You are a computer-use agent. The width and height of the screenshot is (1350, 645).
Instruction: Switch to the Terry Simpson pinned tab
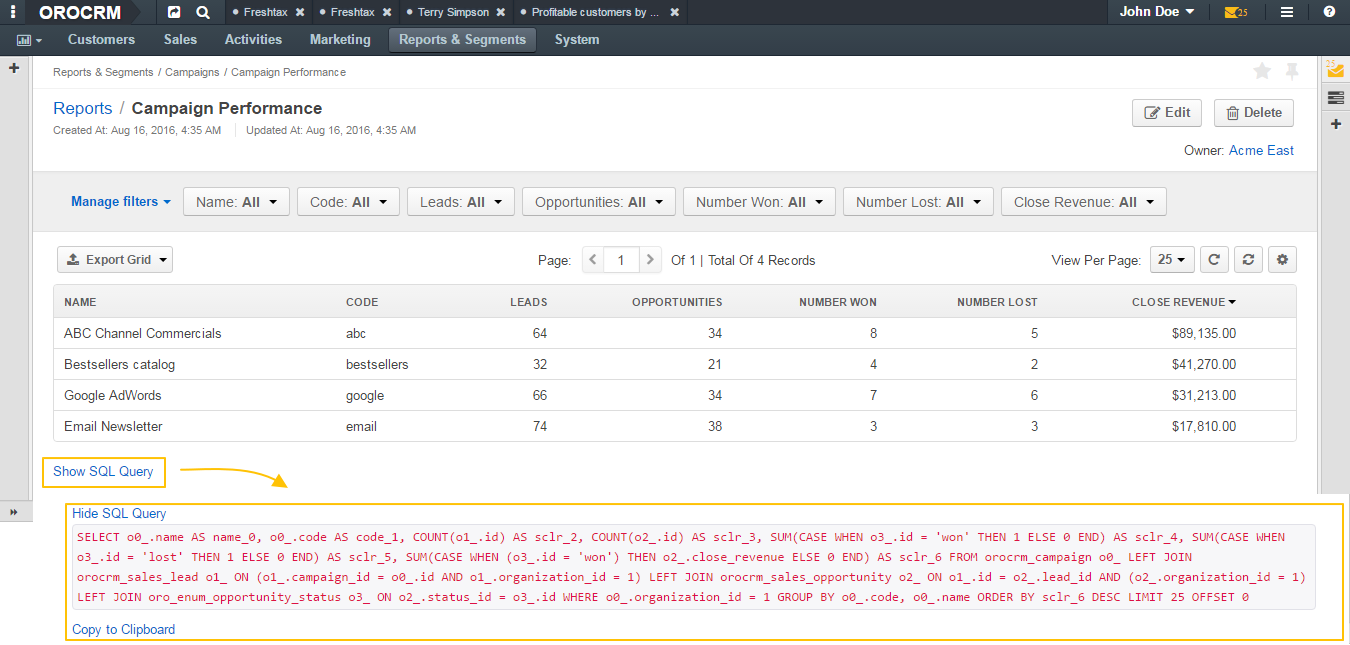coord(453,12)
